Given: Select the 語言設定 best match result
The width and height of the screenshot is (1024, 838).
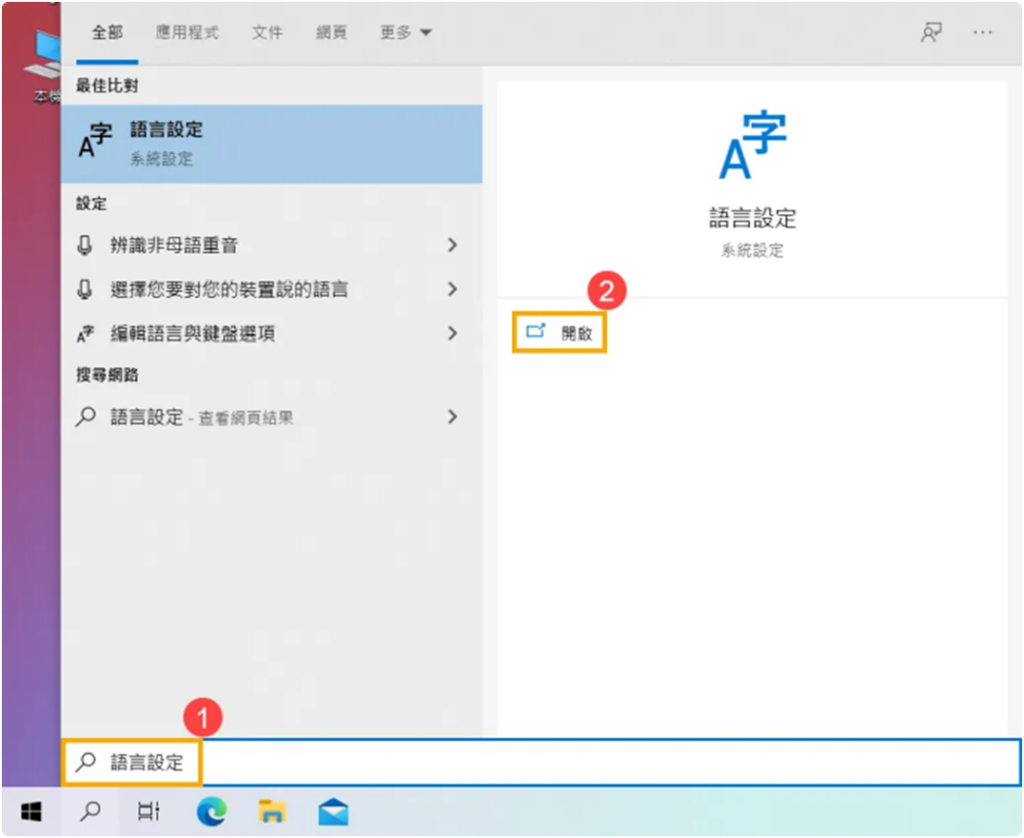Looking at the screenshot, I should coord(271,143).
